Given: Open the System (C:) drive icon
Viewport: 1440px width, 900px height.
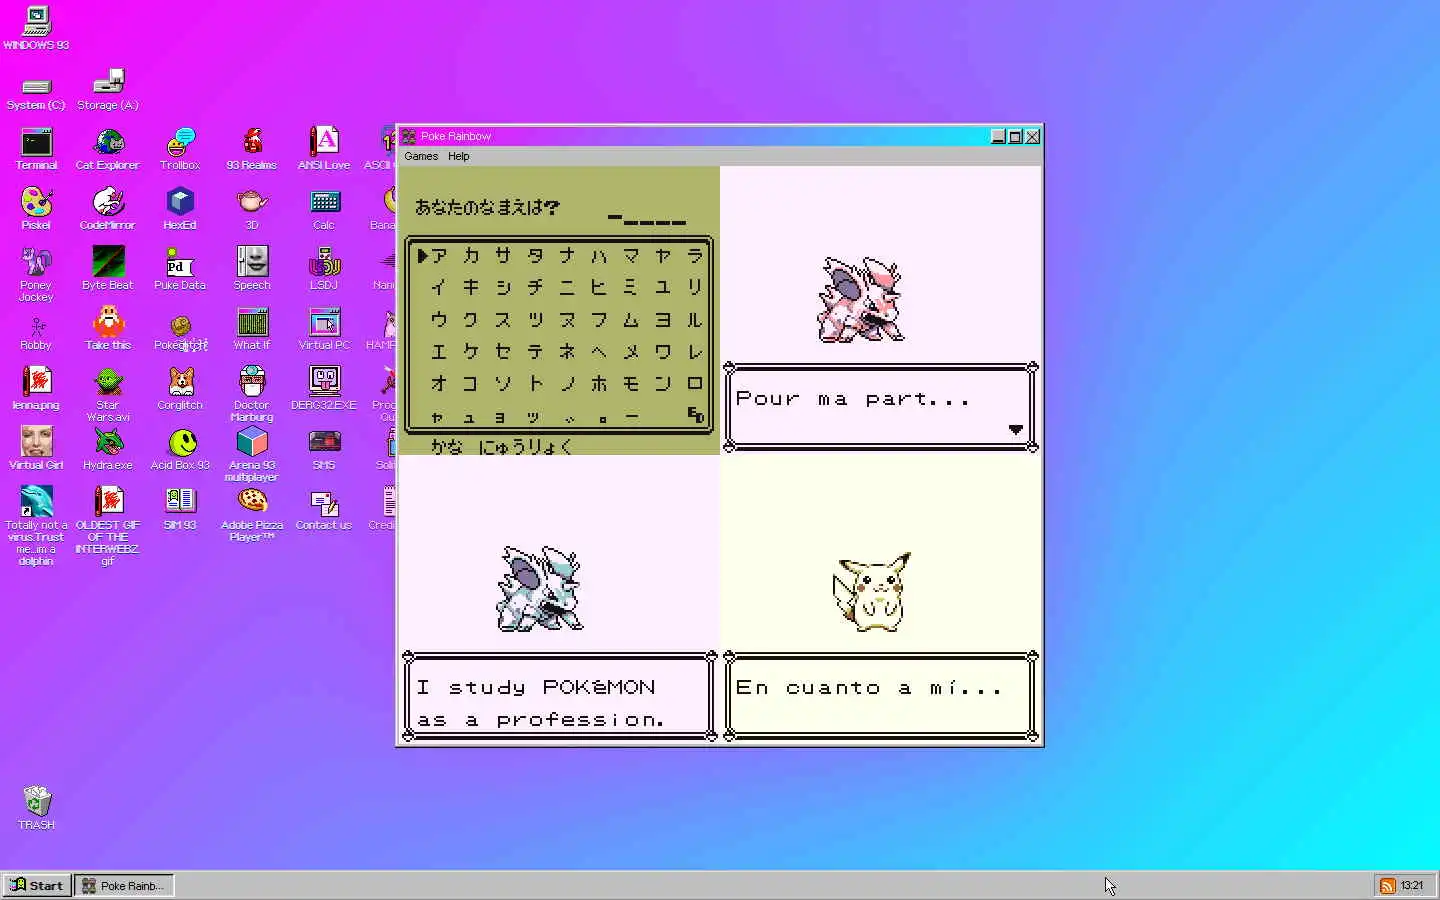Looking at the screenshot, I should coord(36,93).
